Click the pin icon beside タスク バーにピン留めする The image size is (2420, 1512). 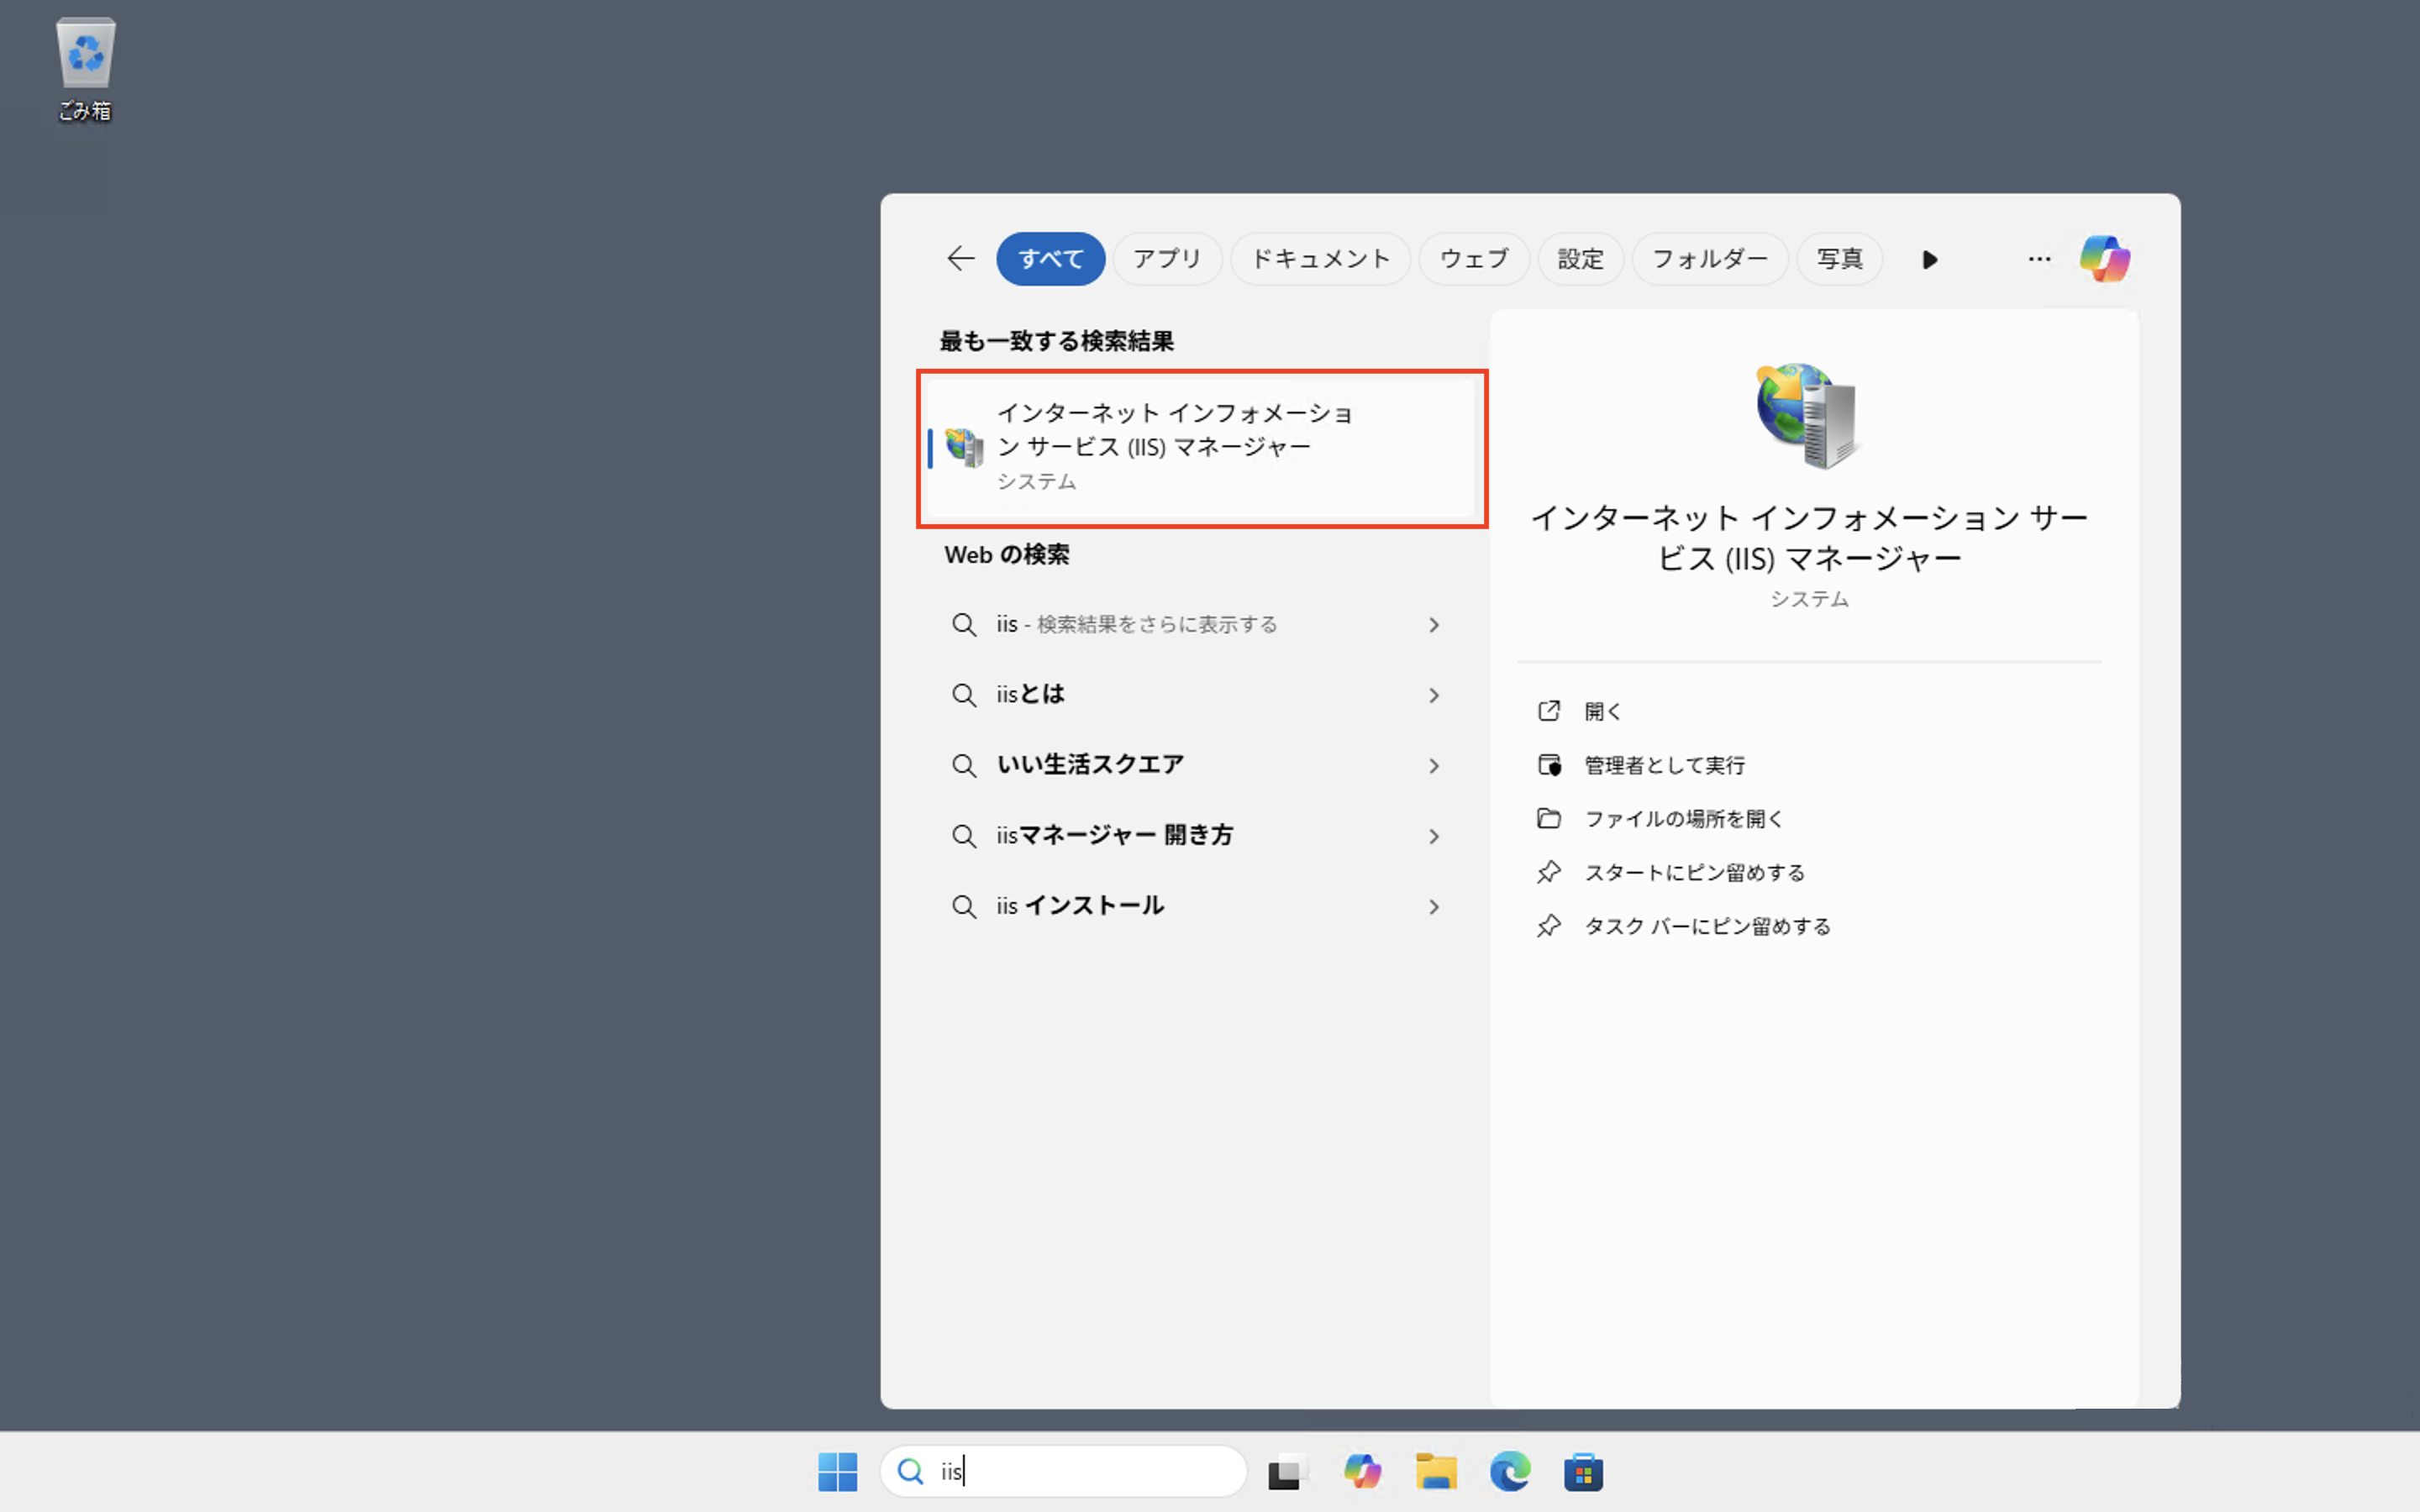[1549, 926]
